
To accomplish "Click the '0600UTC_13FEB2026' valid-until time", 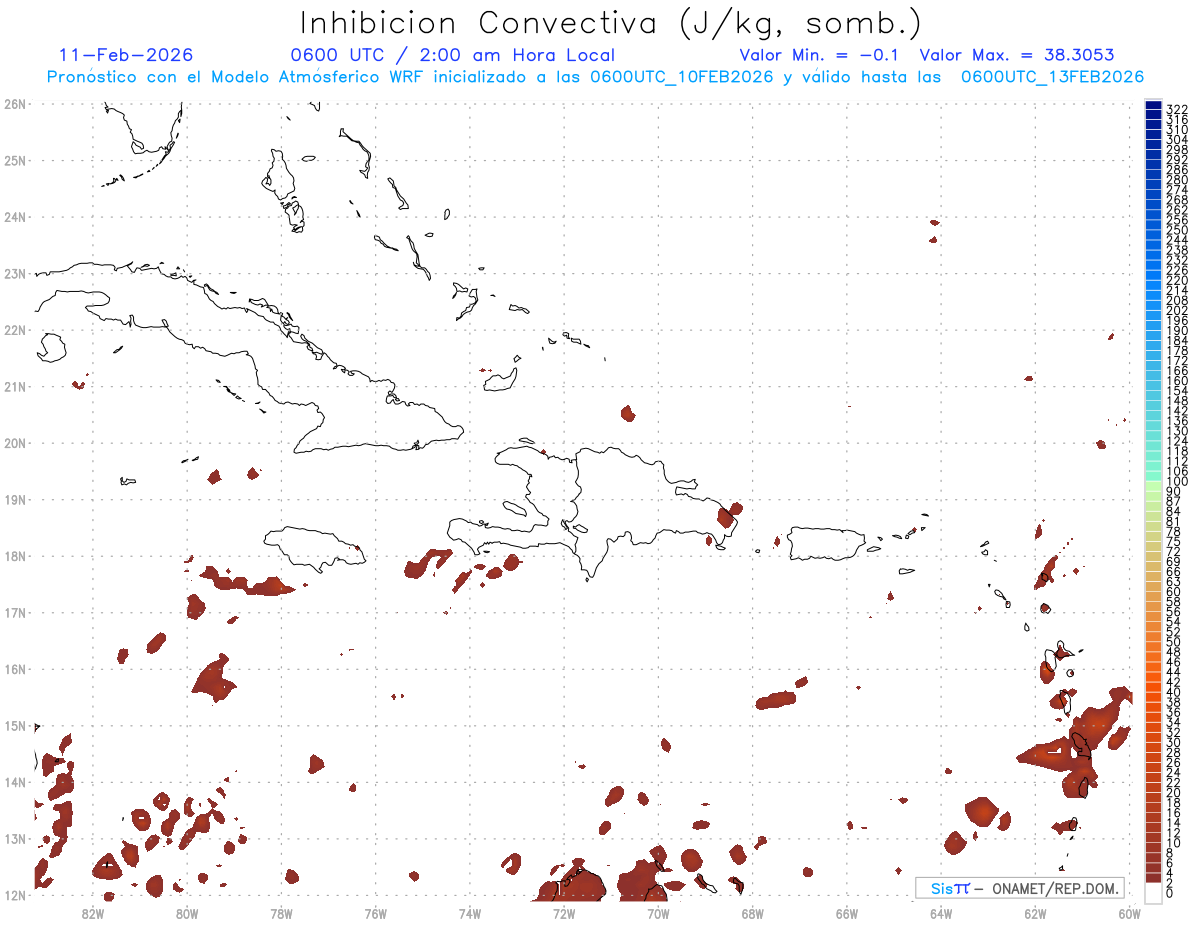I will click(x=1052, y=77).
